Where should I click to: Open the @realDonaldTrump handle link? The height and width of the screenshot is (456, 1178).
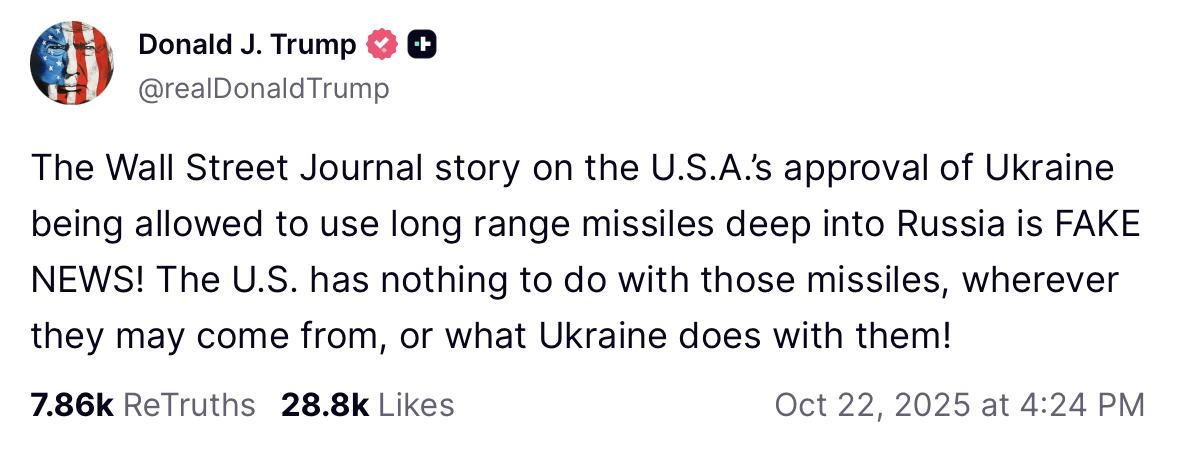tap(264, 89)
